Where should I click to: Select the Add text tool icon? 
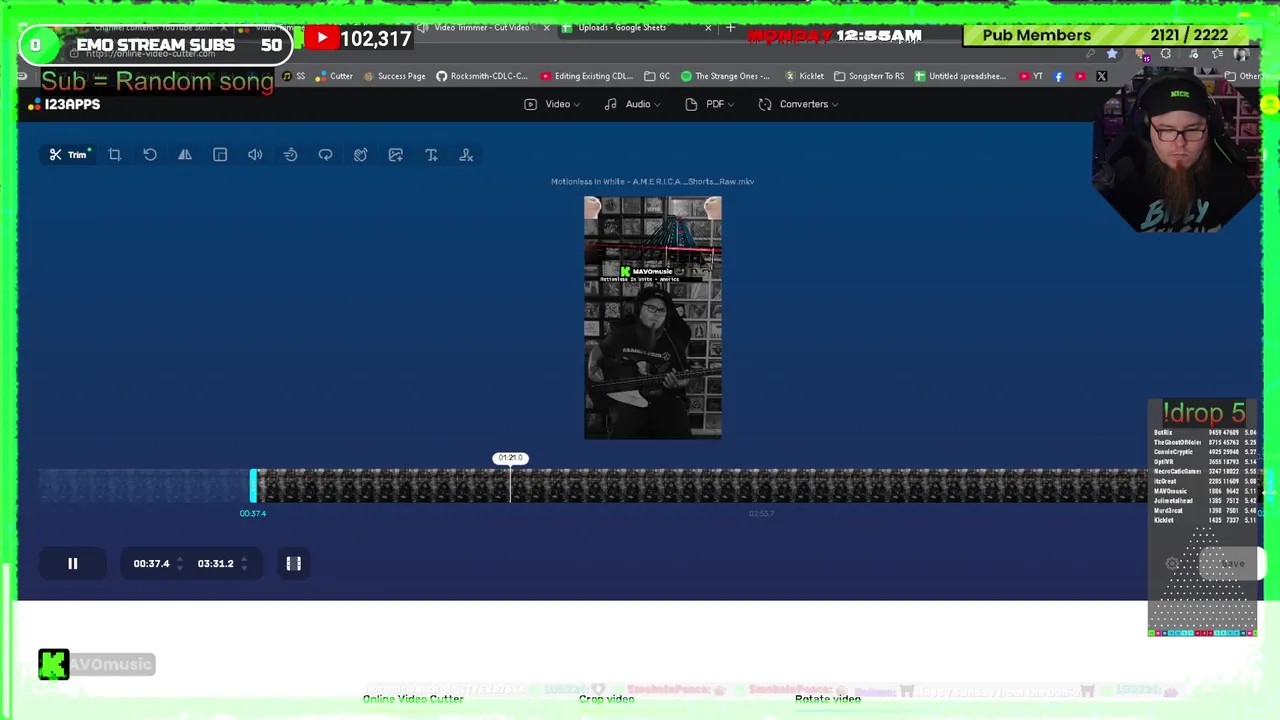click(431, 155)
